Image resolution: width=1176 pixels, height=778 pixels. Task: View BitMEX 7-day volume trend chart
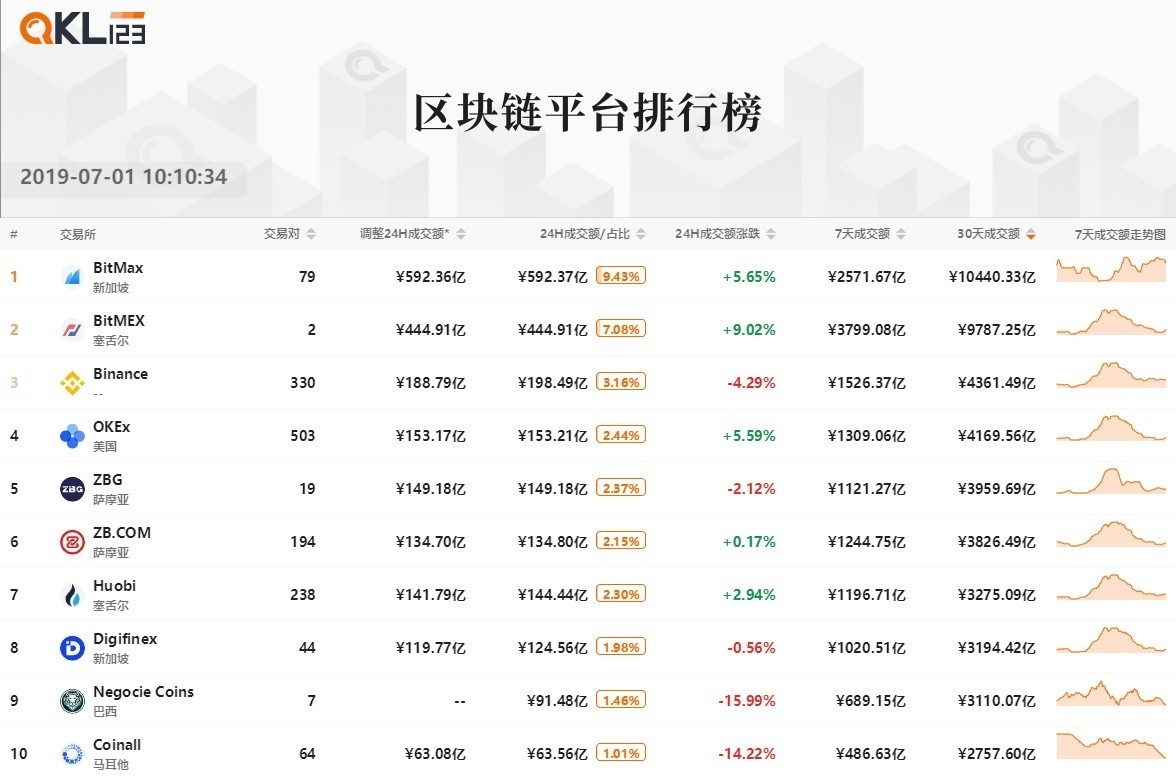1111,322
